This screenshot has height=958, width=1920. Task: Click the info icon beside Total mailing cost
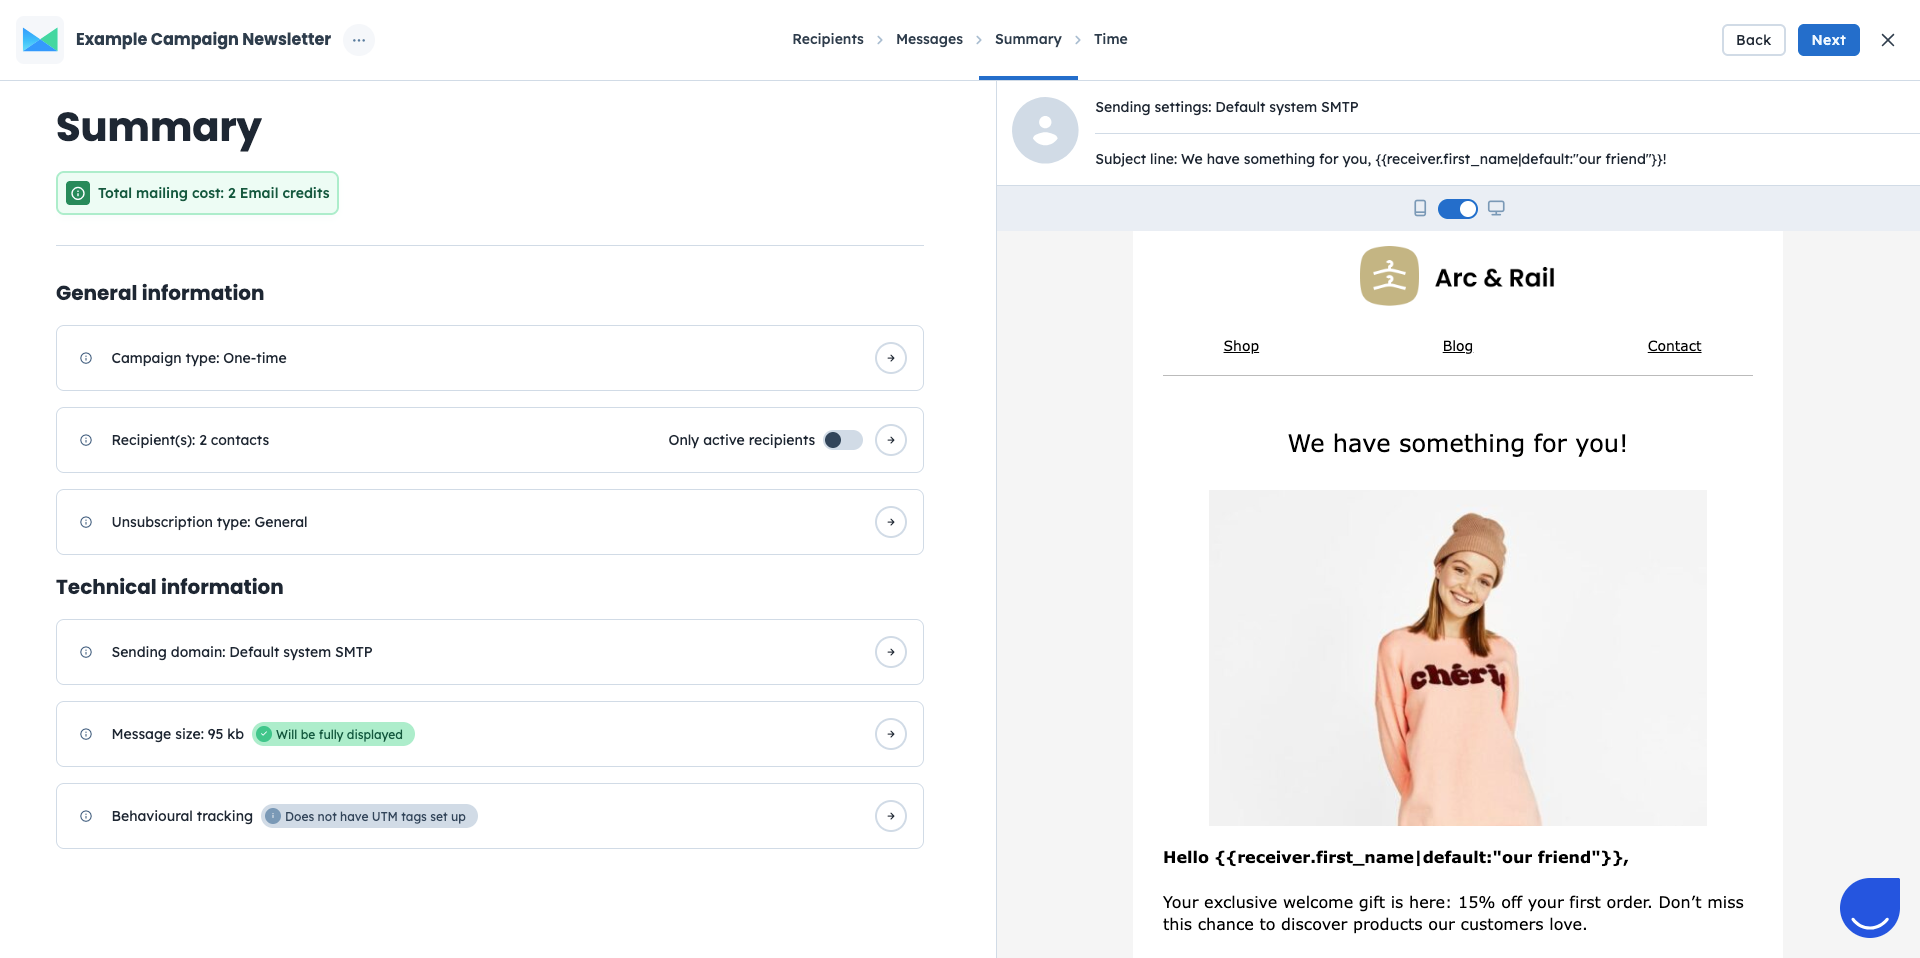pyautogui.click(x=78, y=193)
